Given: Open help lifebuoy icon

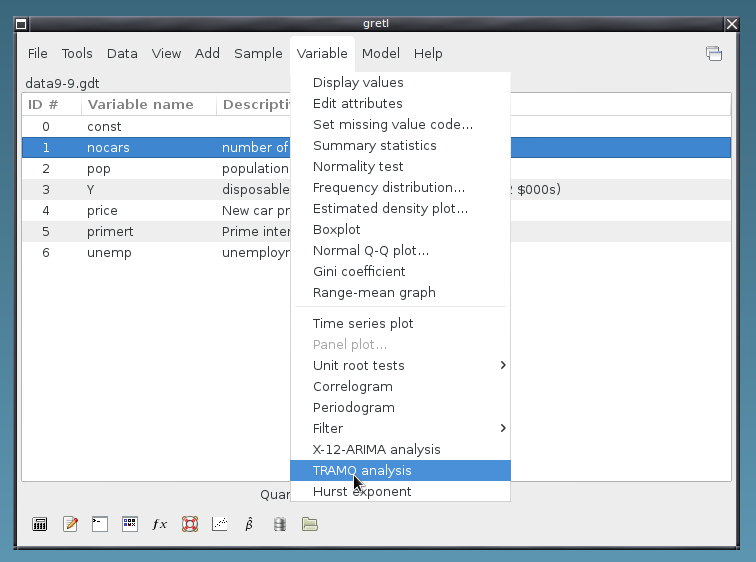Looking at the screenshot, I should [189, 524].
